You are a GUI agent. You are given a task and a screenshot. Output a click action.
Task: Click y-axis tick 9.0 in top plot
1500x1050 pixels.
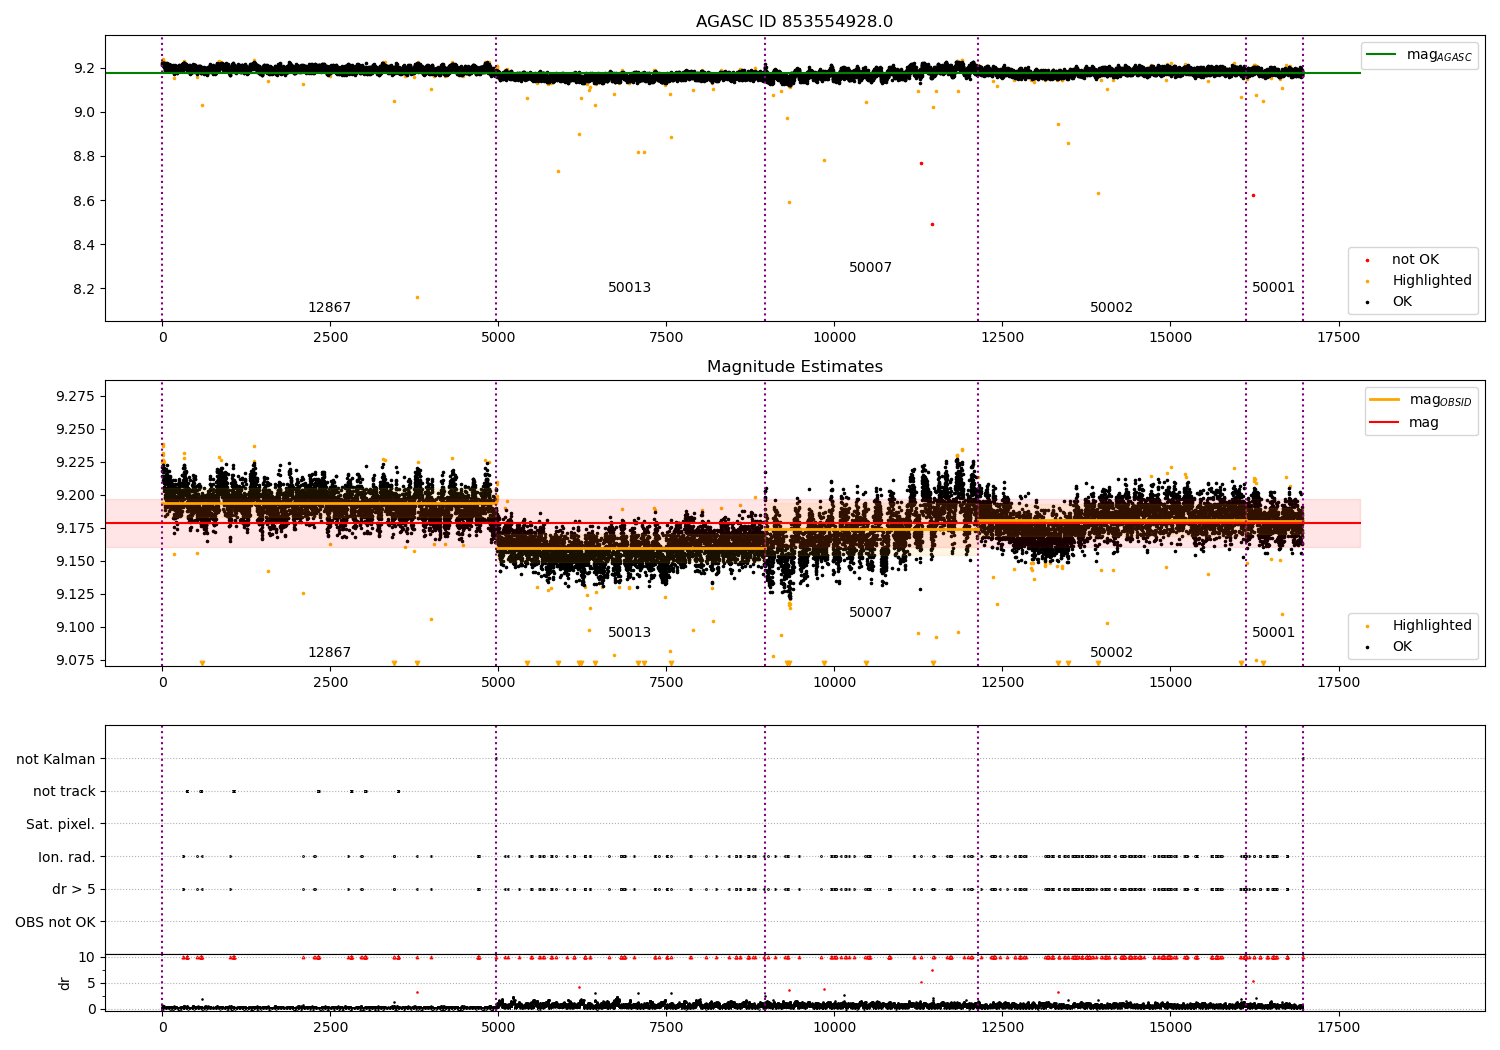click(x=83, y=113)
